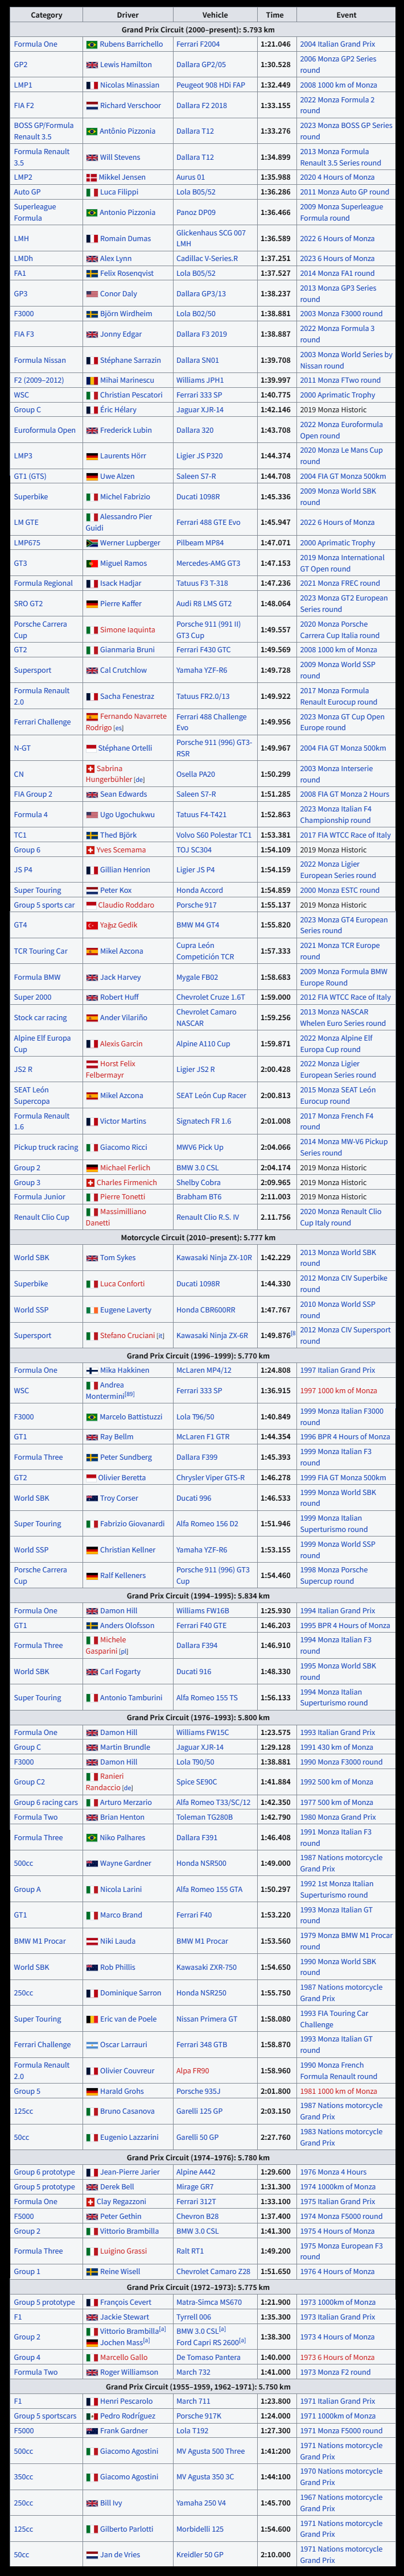The width and height of the screenshot is (404, 2576).
Task: Follow the Volvo S60 Polestar TC1 link
Action: point(214,835)
